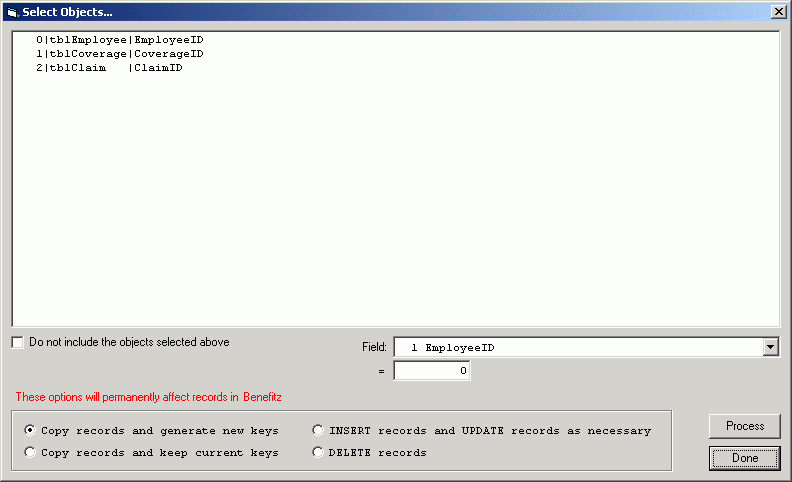
Task: Enable 'Do not include the objects selected above'
Action: (x=18, y=342)
